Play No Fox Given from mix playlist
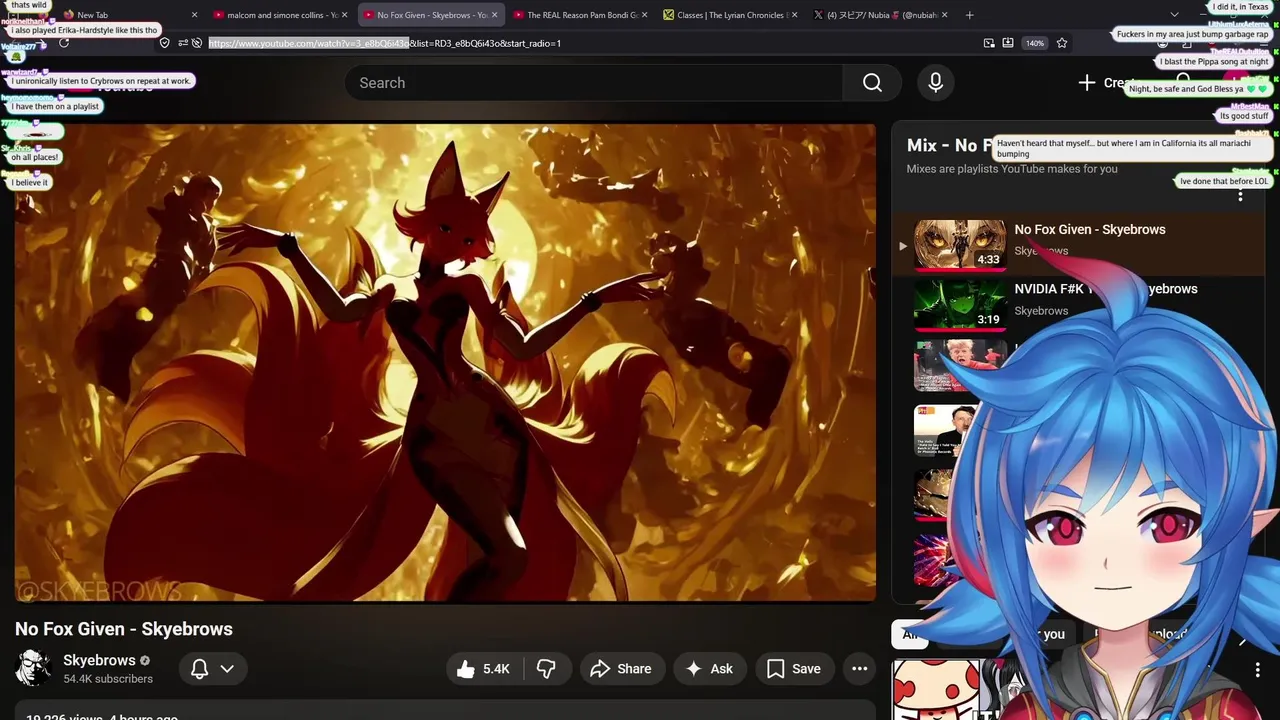The width and height of the screenshot is (1280, 720). click(960, 245)
